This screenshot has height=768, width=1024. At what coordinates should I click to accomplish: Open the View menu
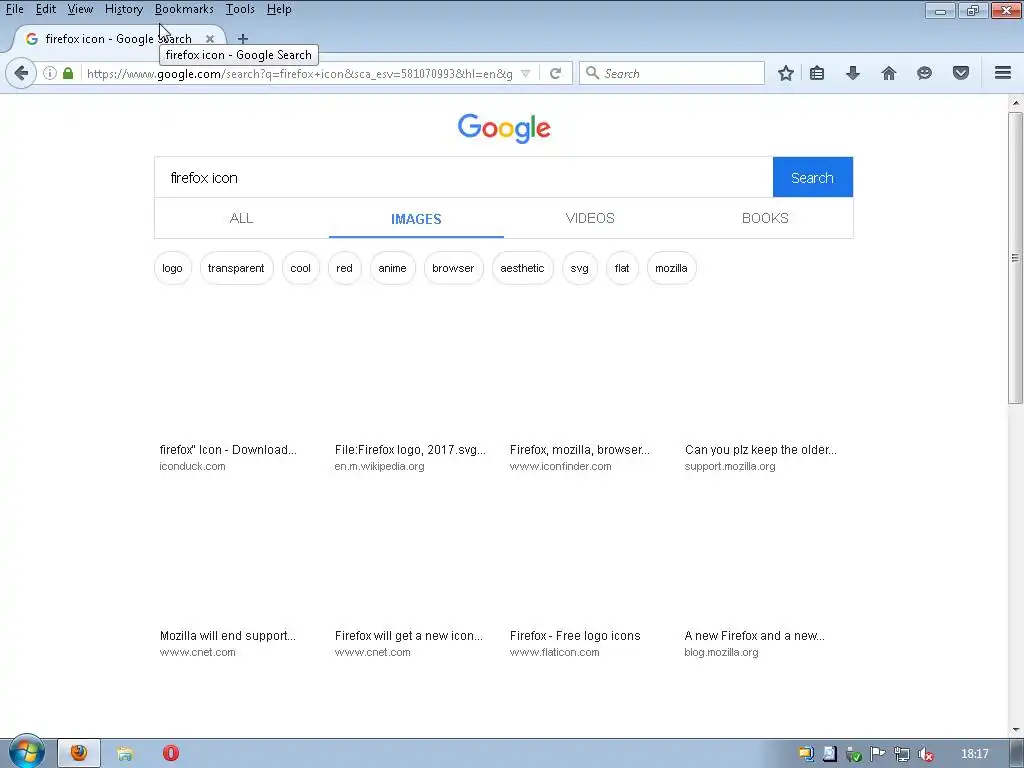[x=80, y=9]
